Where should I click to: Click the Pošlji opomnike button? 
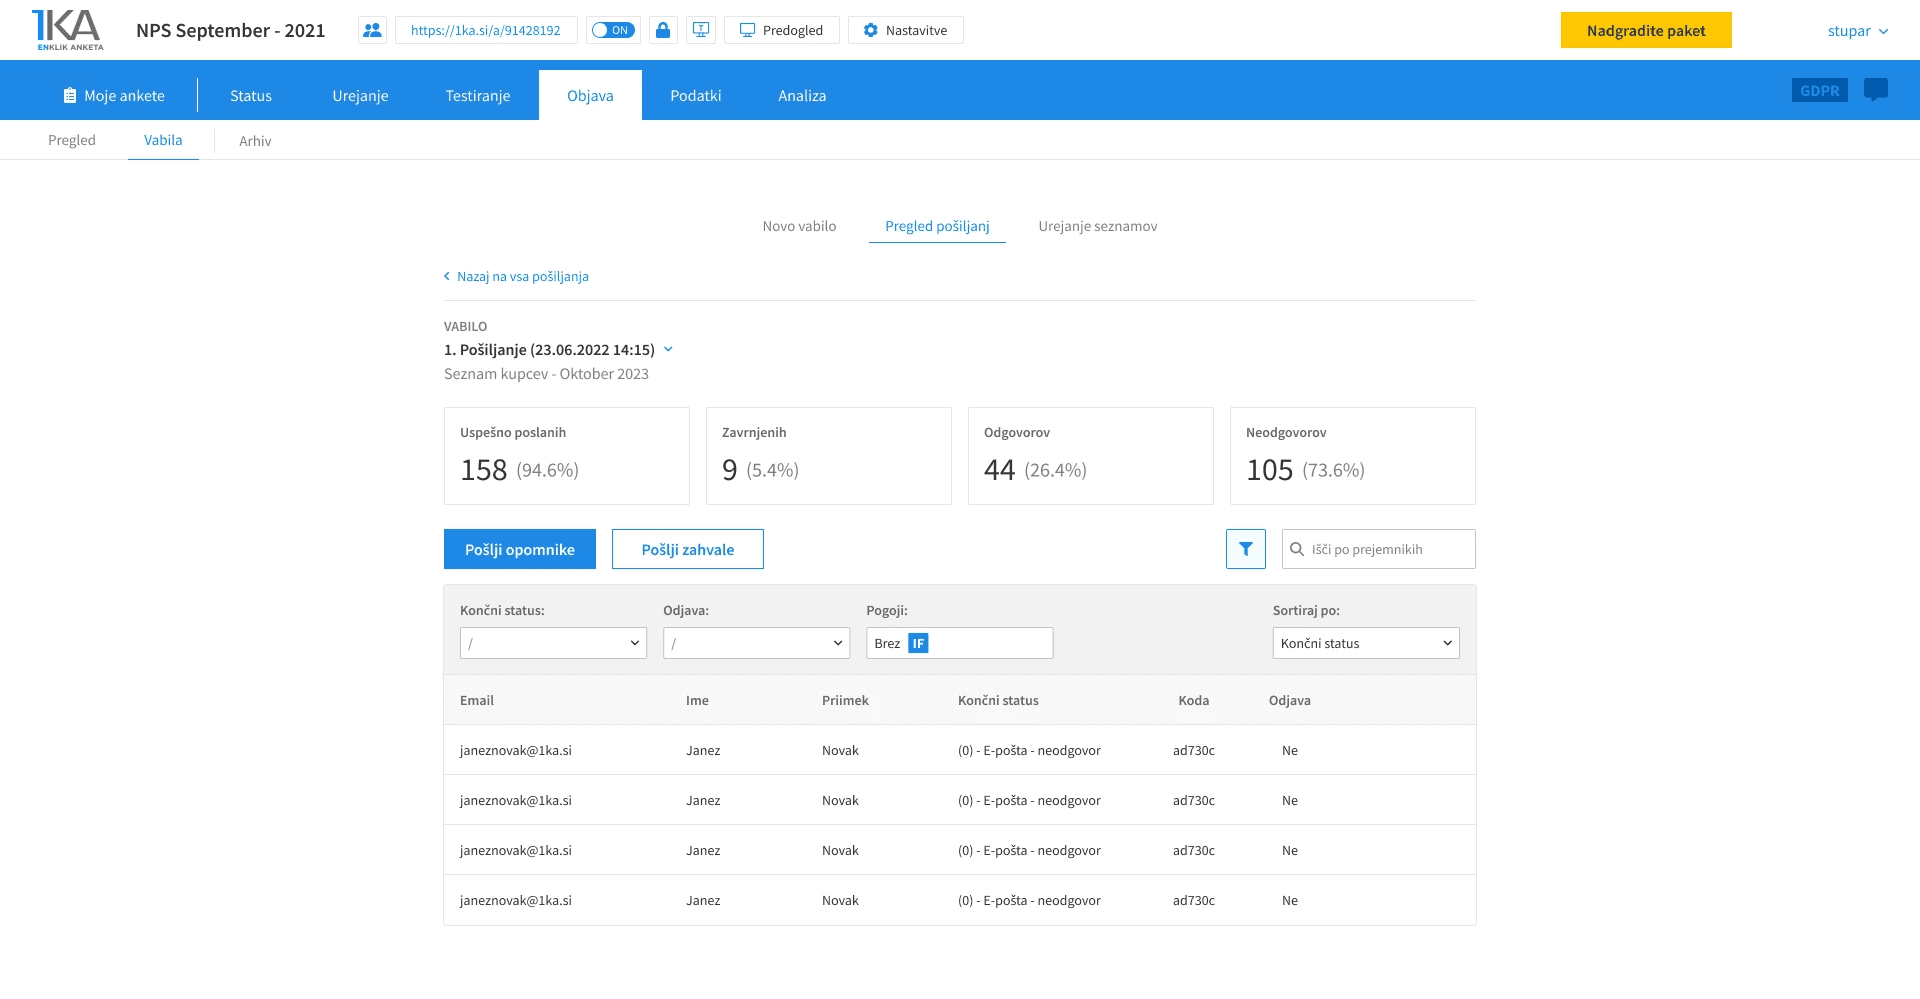click(519, 549)
